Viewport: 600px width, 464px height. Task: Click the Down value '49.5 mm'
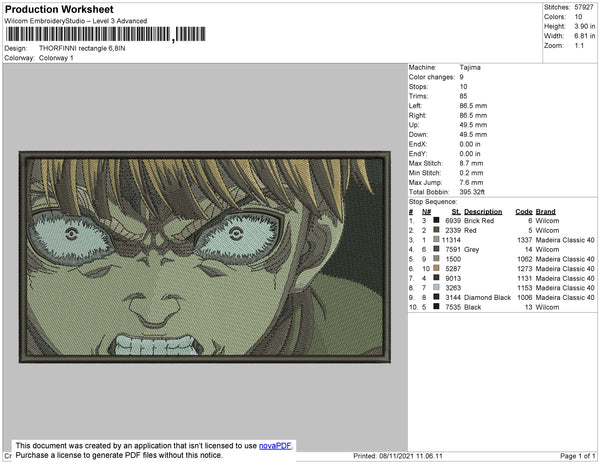[473, 134]
